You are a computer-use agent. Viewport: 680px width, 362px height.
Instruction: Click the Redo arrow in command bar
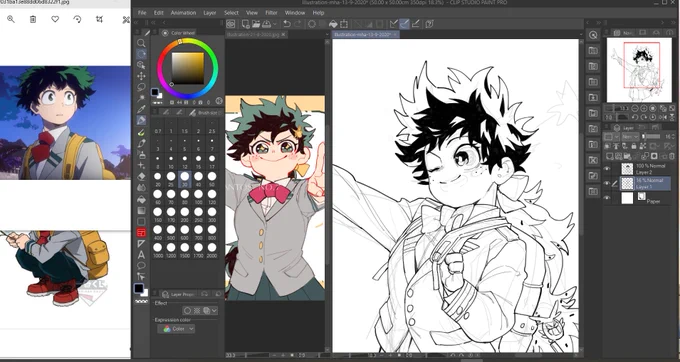point(298,24)
